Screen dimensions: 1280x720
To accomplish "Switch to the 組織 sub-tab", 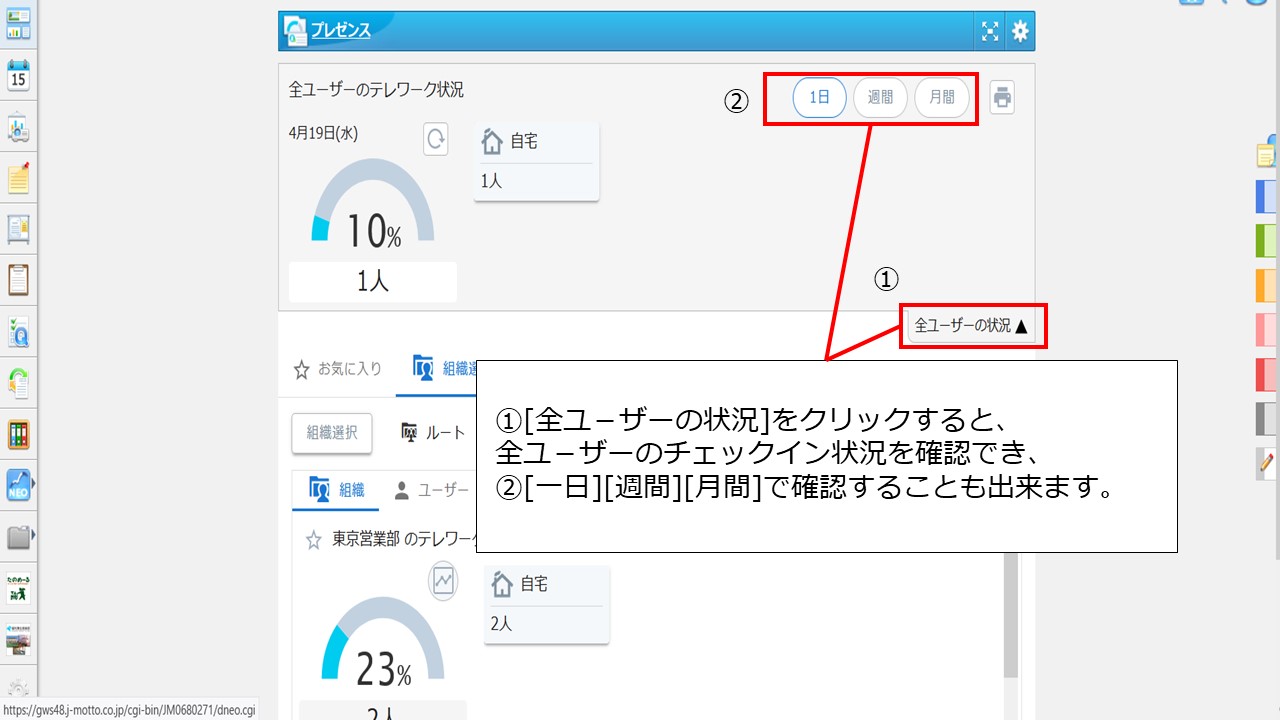I will [337, 490].
